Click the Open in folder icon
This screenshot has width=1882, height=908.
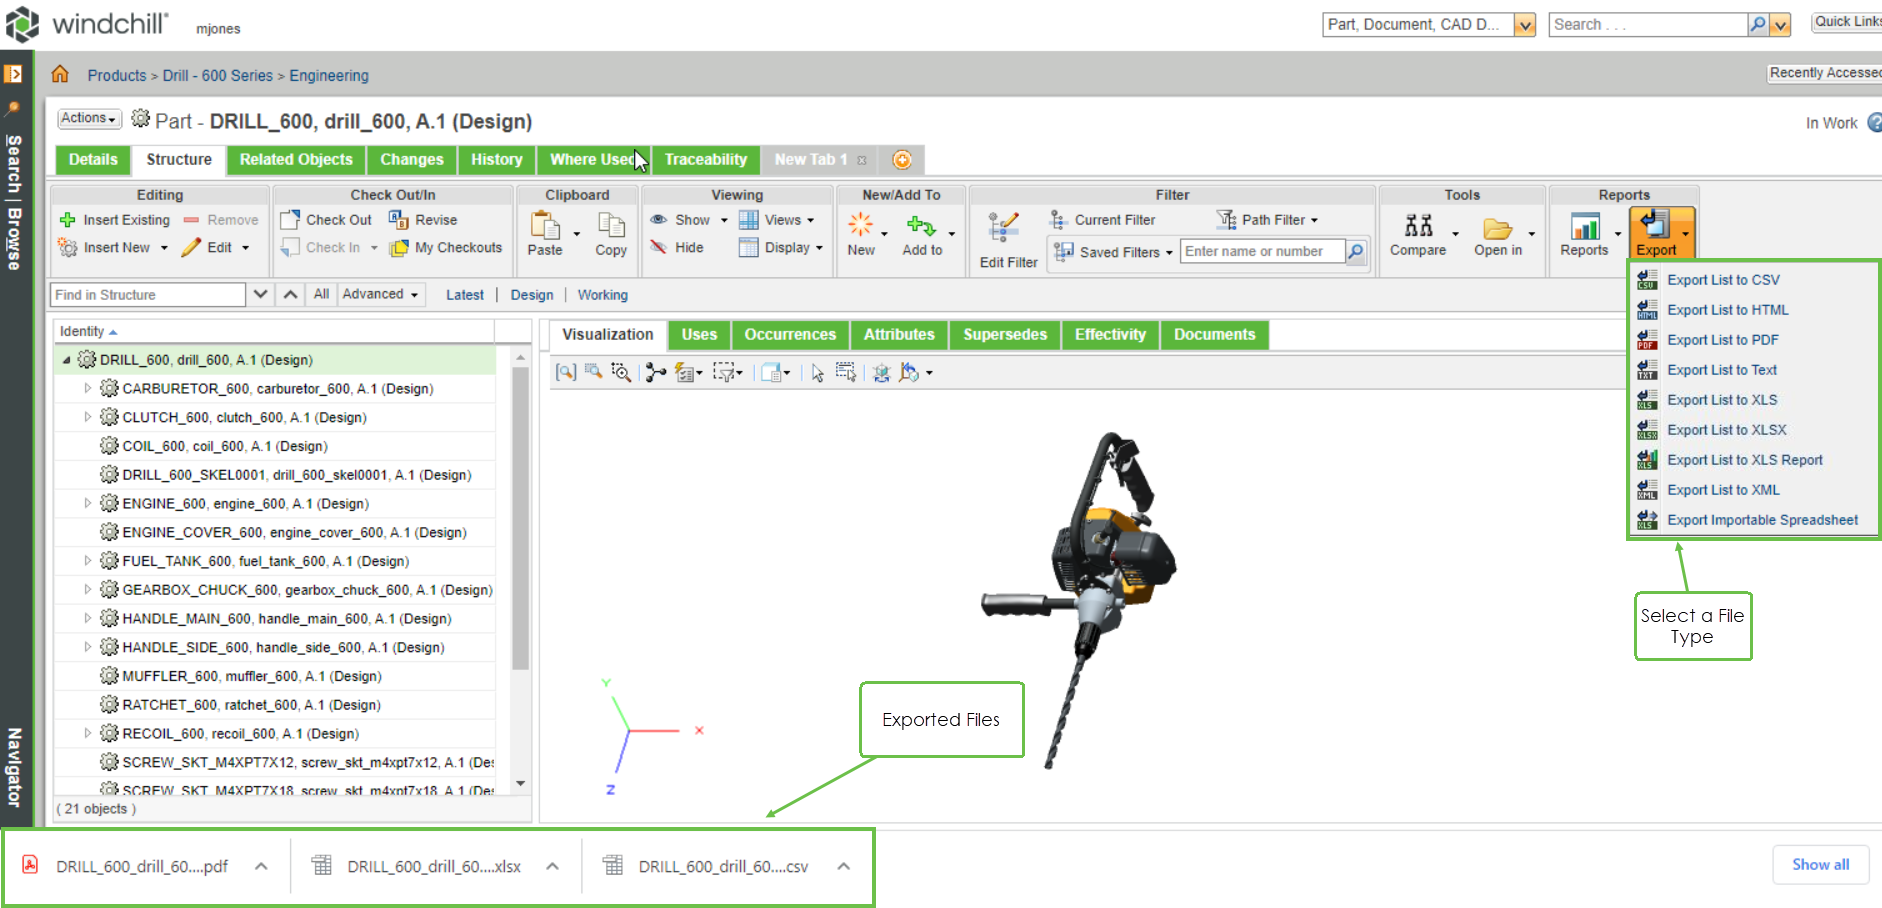pos(1497,228)
